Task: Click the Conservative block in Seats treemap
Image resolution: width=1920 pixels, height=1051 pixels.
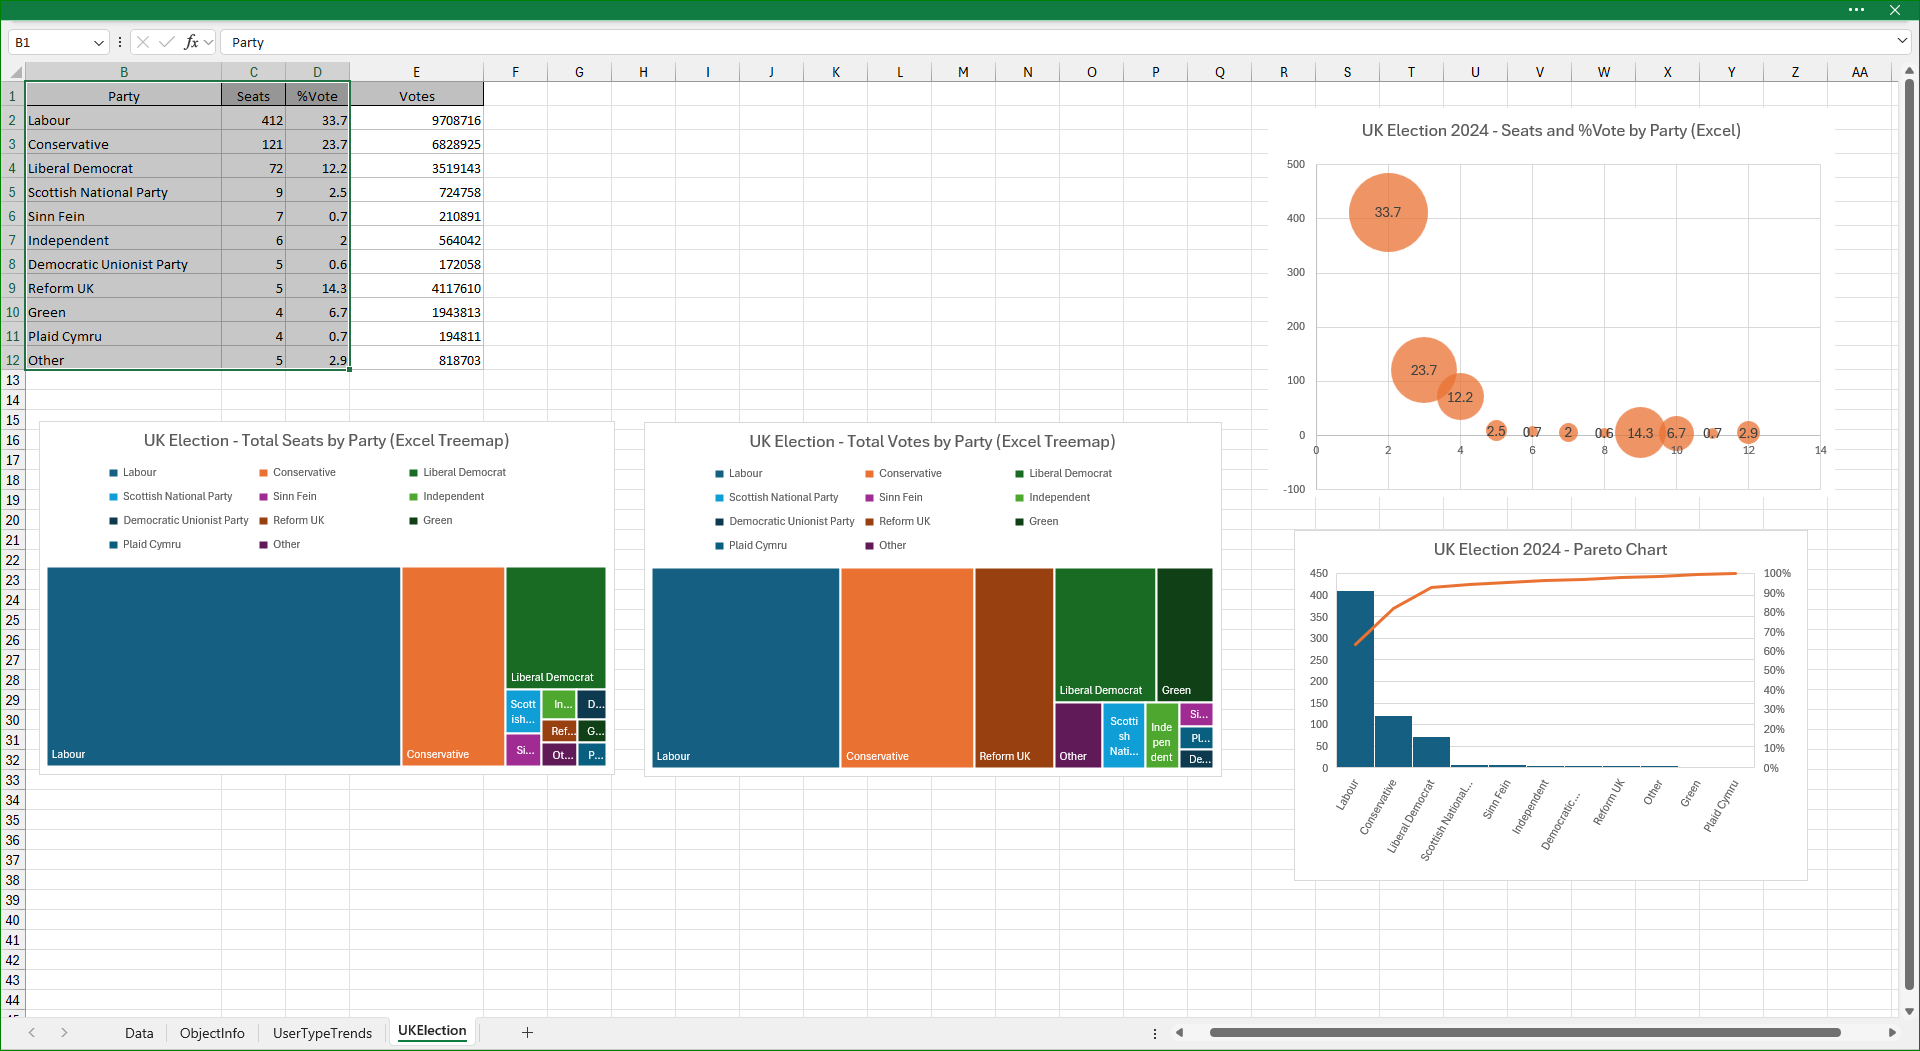Action: click(453, 666)
